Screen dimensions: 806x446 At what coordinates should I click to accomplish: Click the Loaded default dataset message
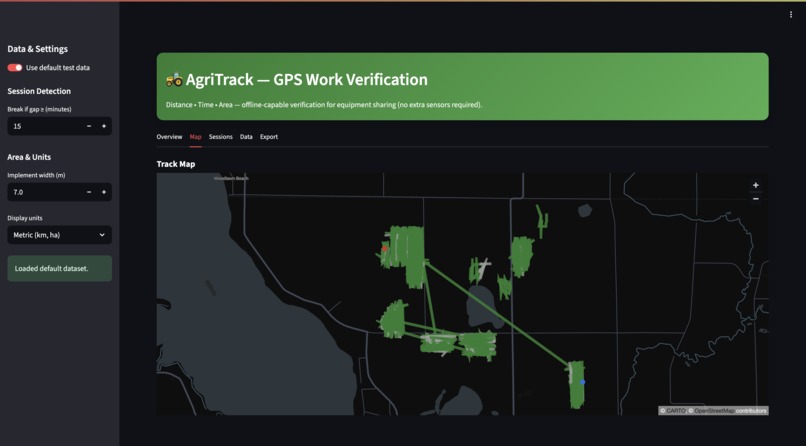coord(60,268)
